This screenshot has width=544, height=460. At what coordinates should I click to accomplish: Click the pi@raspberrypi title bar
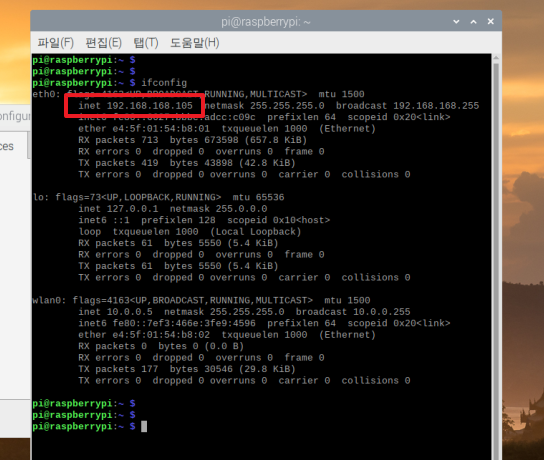266,22
